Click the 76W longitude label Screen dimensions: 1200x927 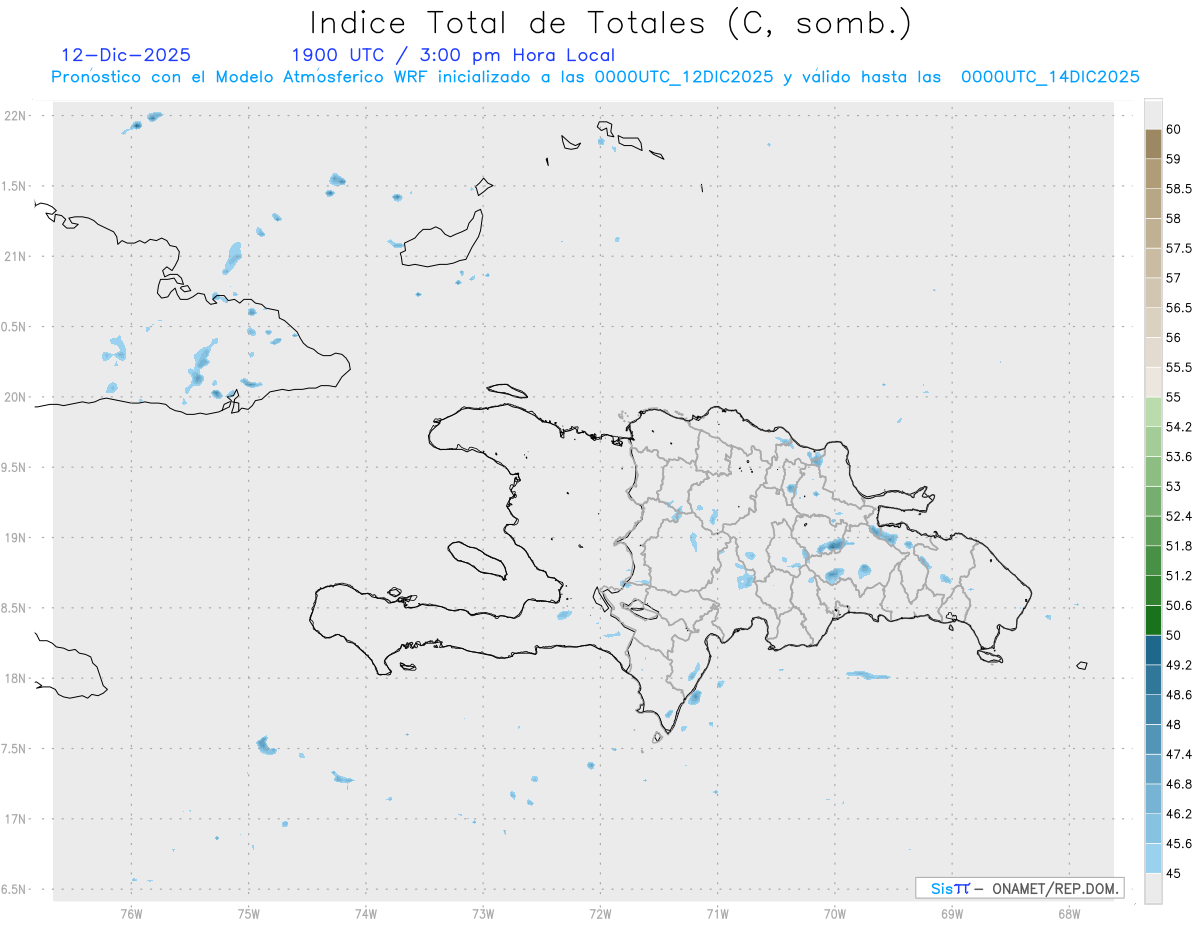click(131, 913)
